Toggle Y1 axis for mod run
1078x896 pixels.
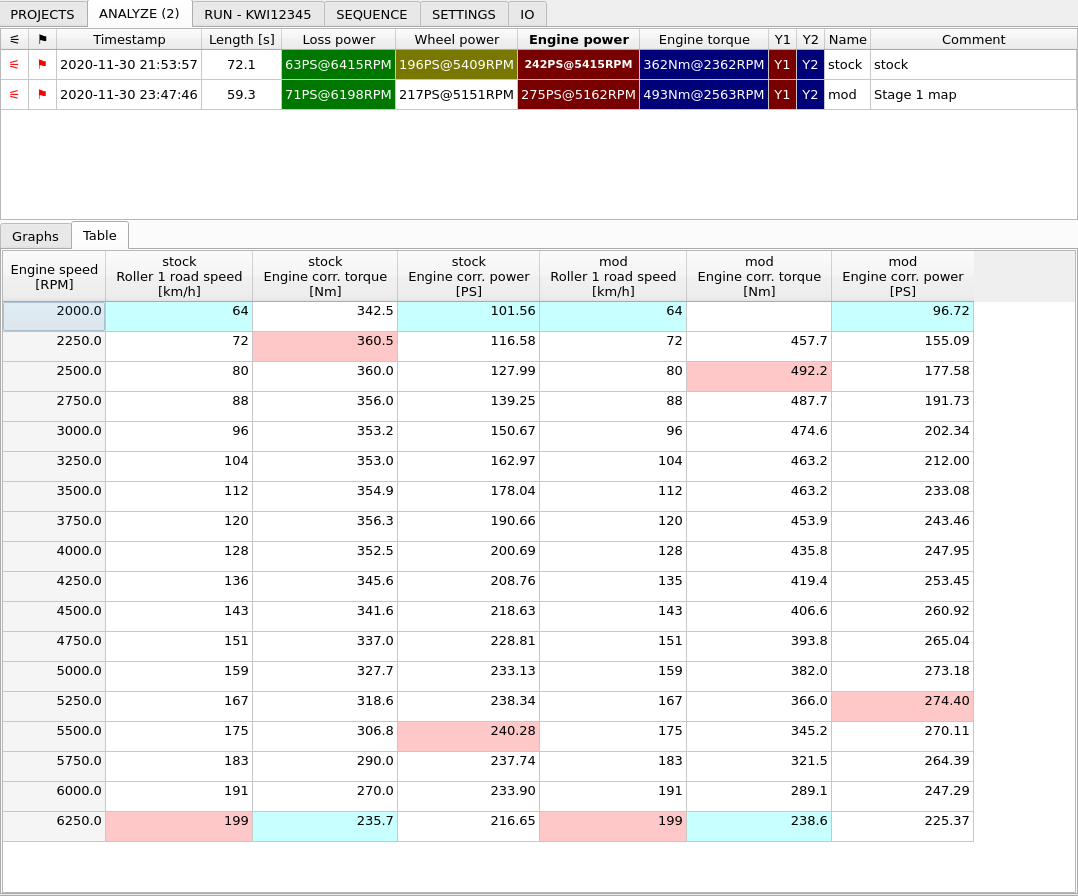[x=782, y=95]
